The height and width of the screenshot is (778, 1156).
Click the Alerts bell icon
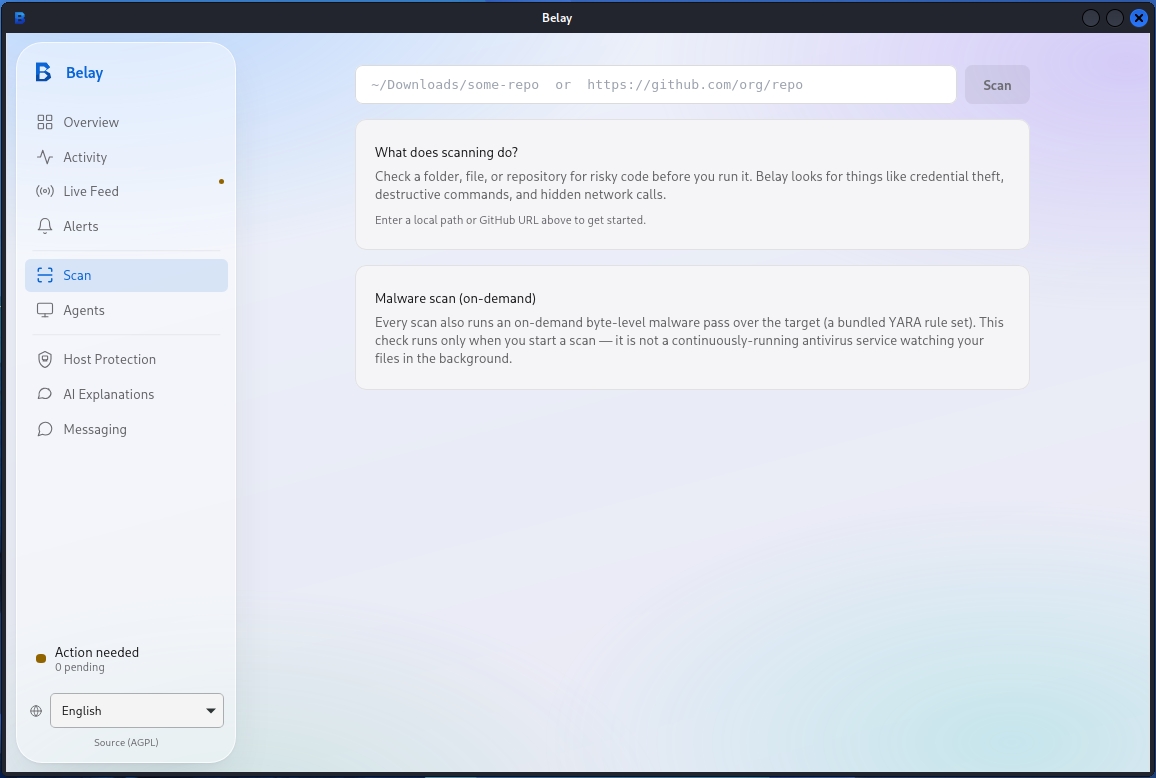tap(45, 226)
